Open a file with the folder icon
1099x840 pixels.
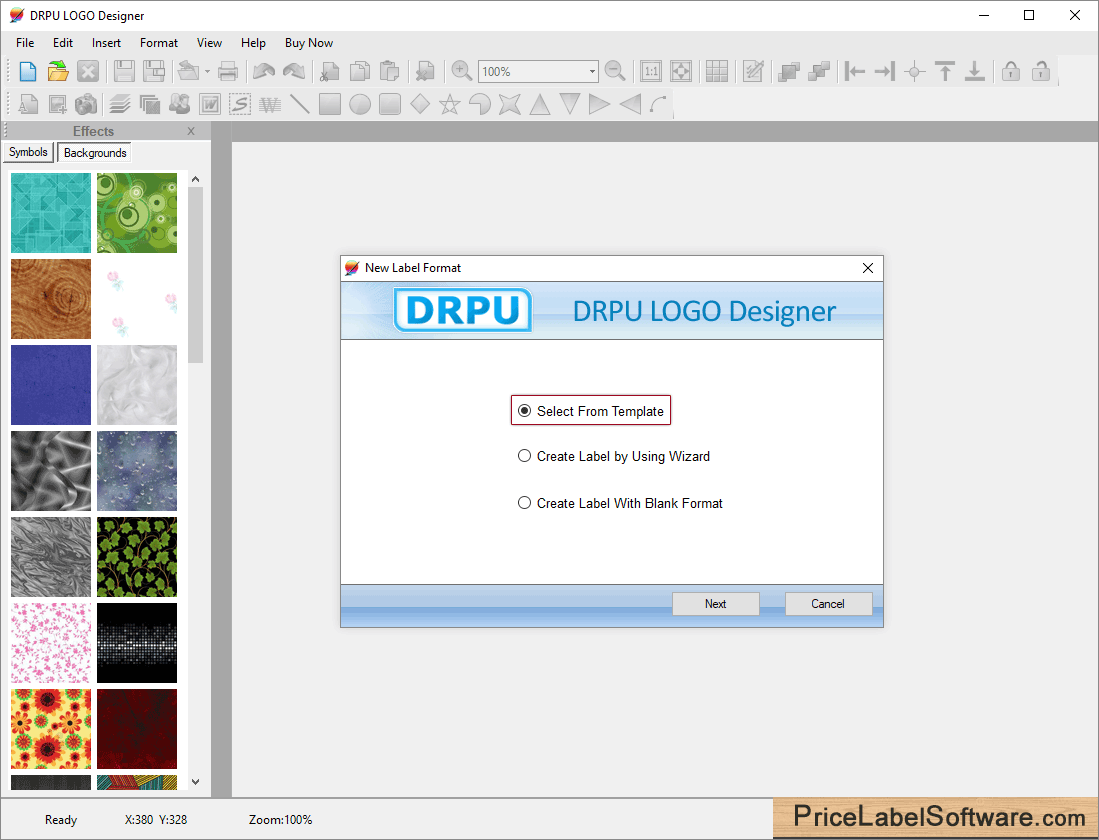click(x=58, y=72)
